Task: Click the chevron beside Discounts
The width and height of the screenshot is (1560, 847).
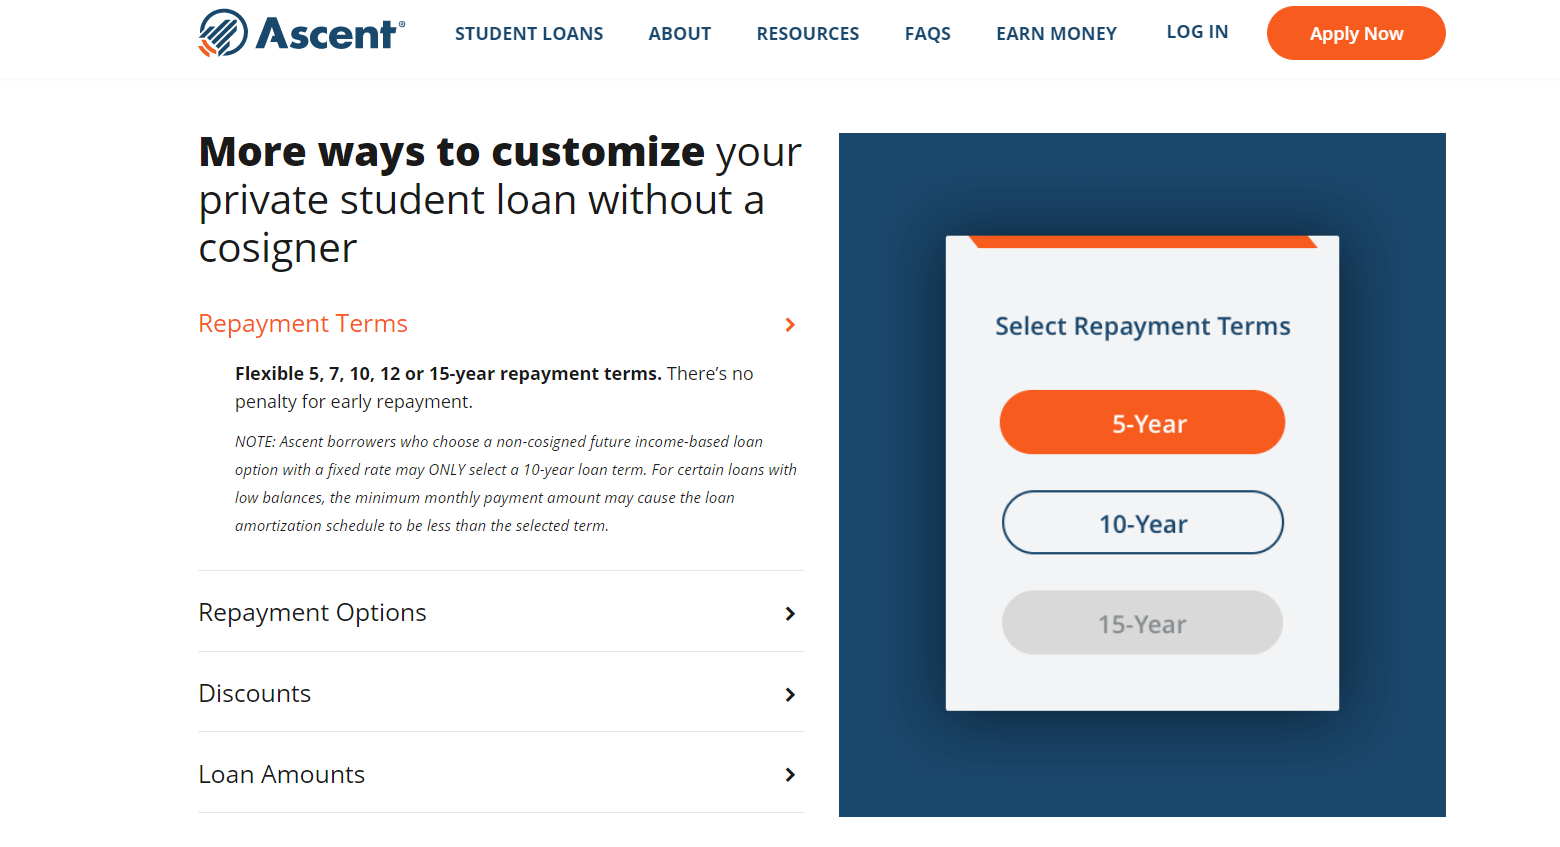Action: [x=790, y=694]
